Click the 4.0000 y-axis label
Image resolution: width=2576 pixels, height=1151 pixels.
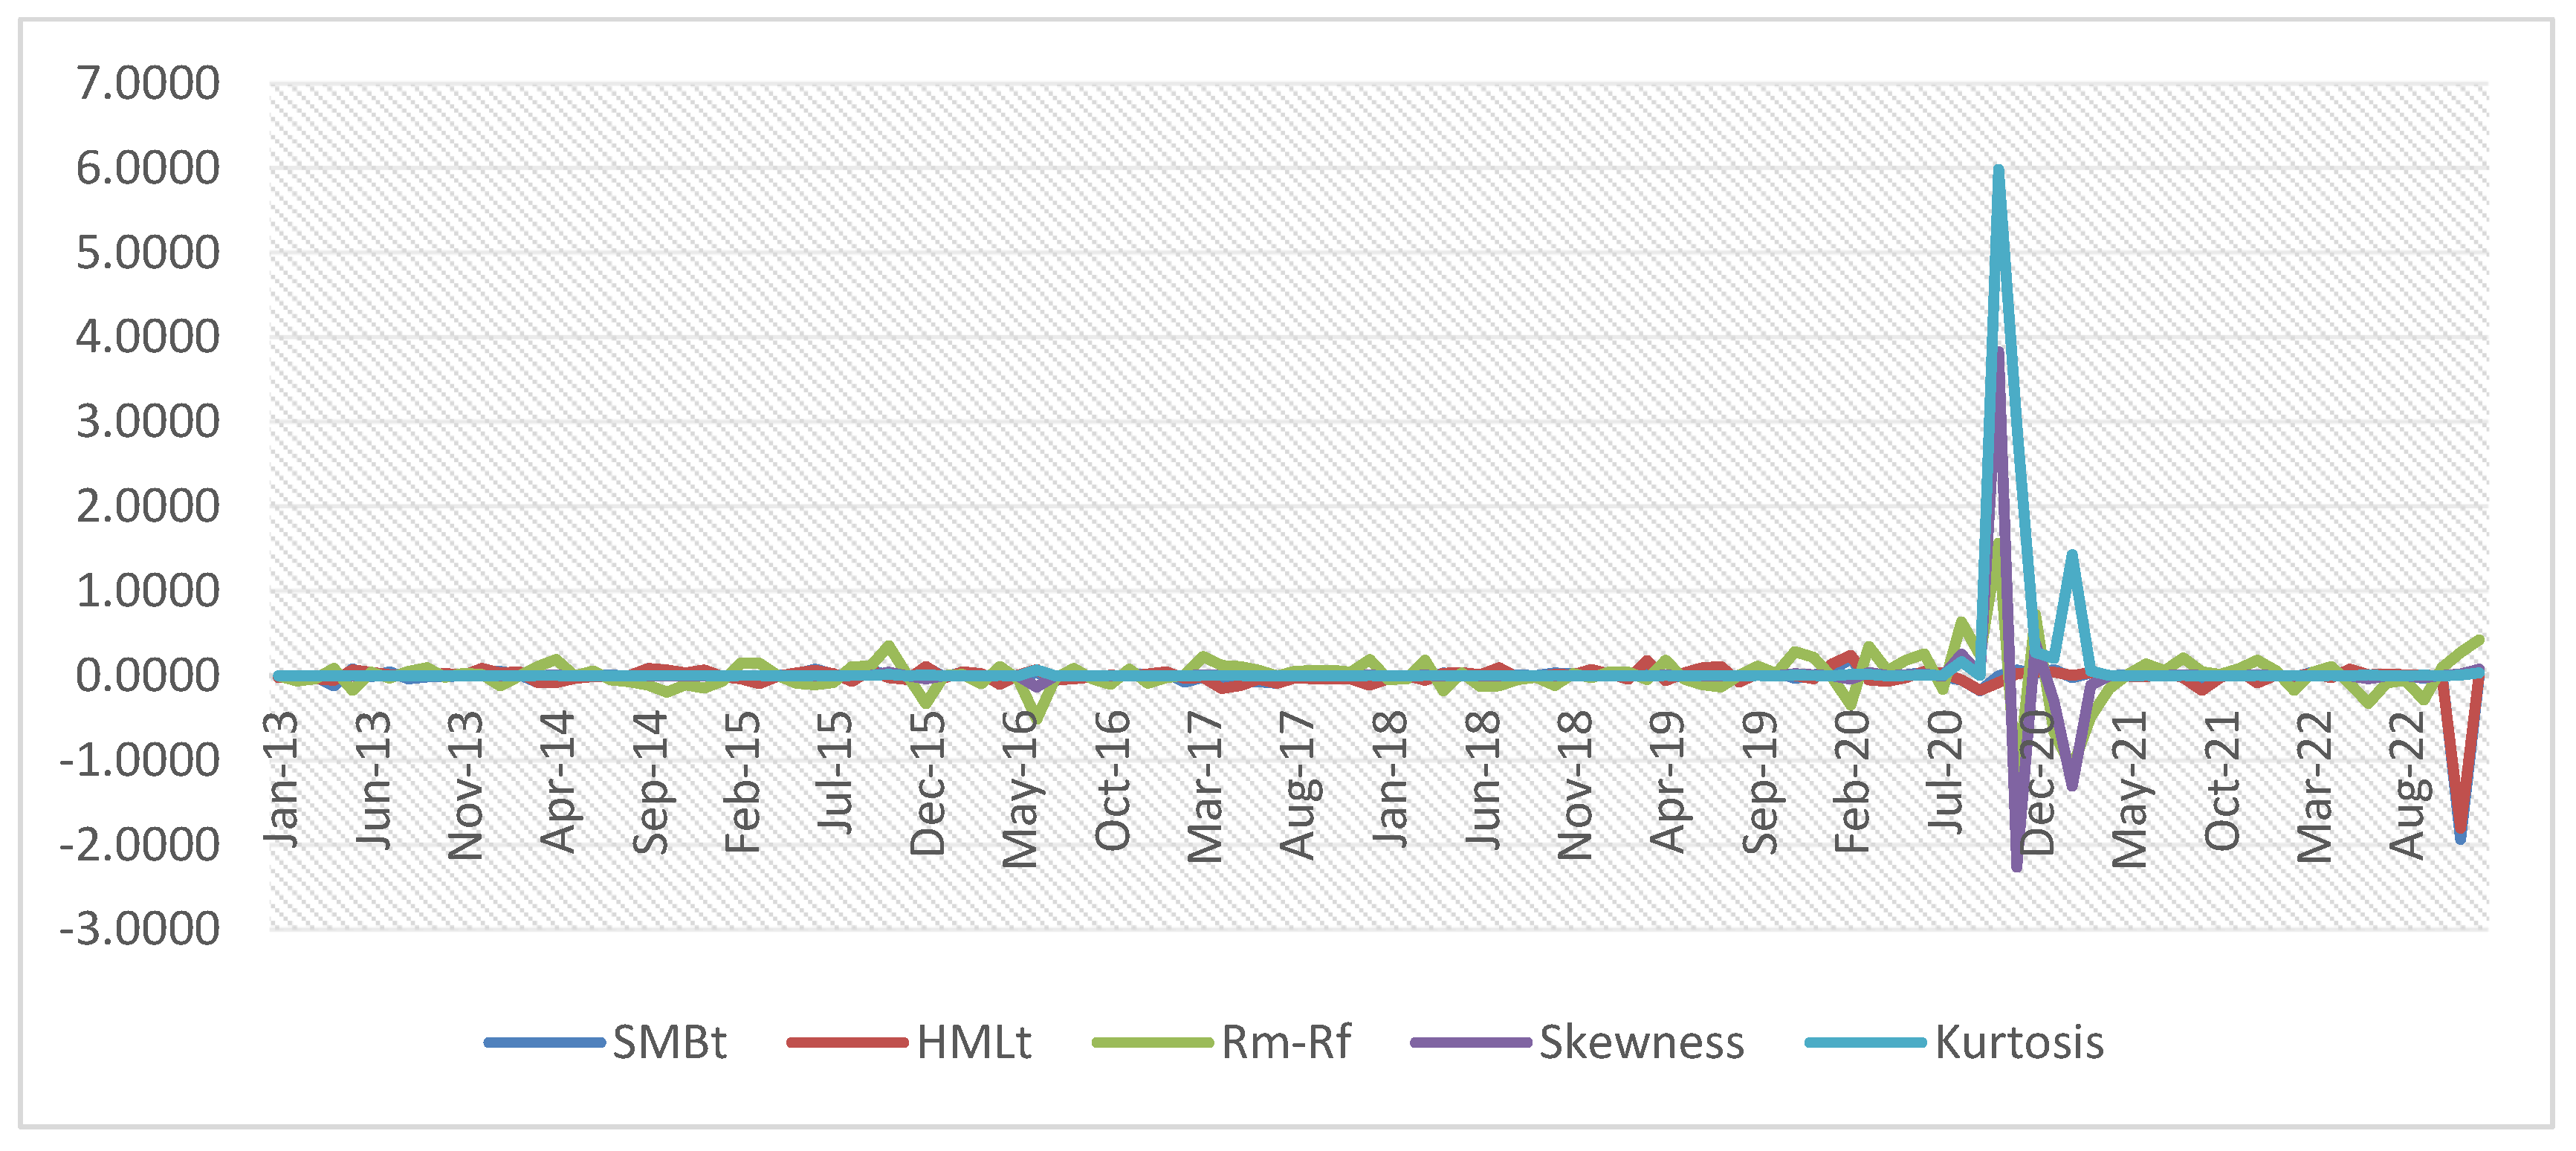(148, 337)
